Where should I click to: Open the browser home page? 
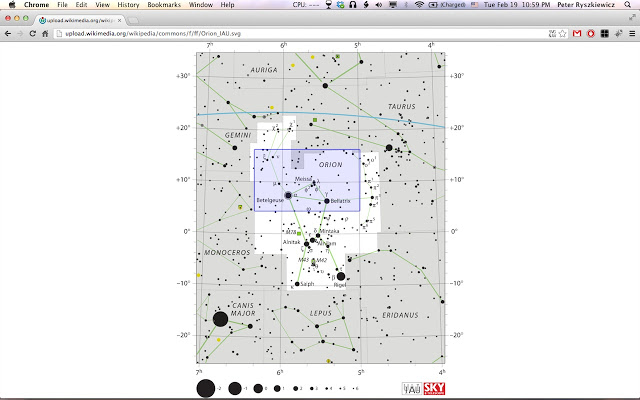point(45,33)
